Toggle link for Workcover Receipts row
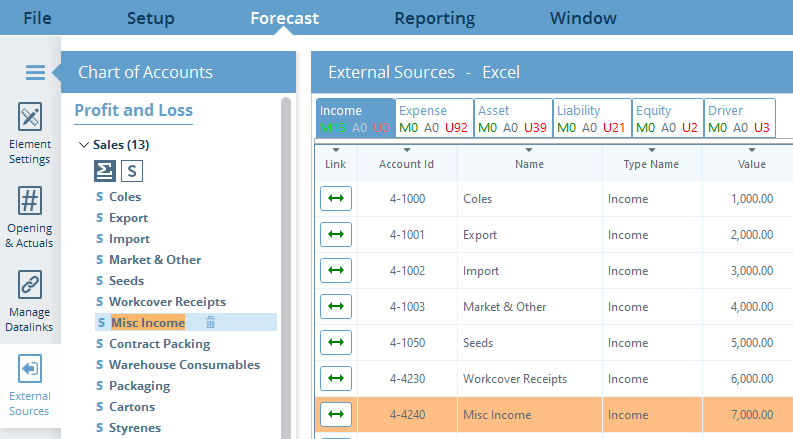The width and height of the screenshot is (793, 439). tap(336, 379)
